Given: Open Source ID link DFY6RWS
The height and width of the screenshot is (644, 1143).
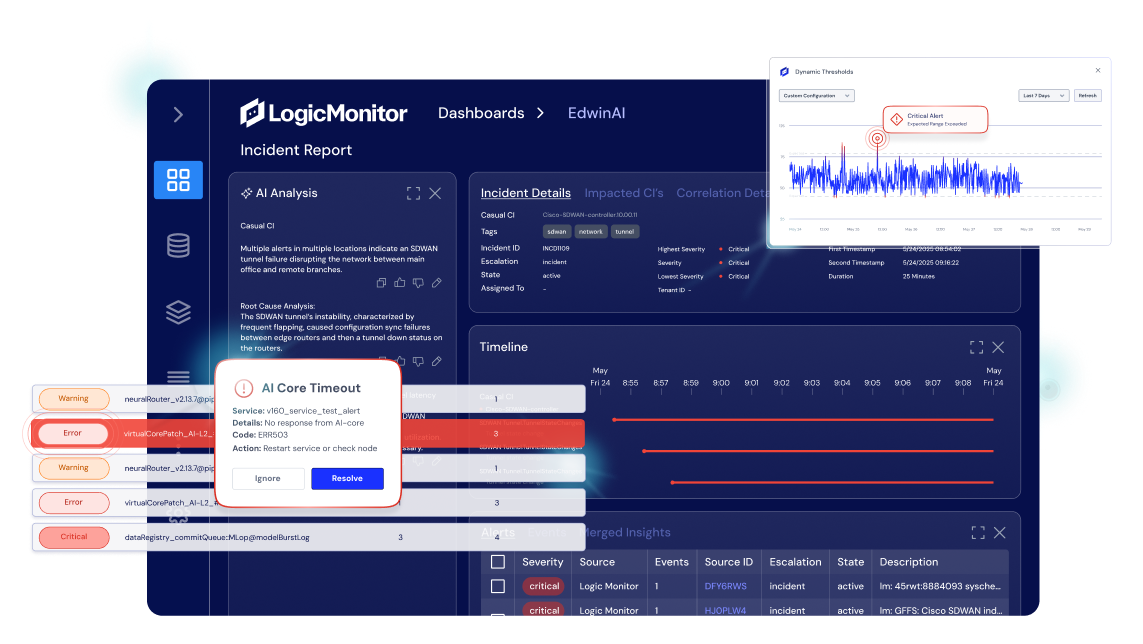Looking at the screenshot, I should coord(725,586).
